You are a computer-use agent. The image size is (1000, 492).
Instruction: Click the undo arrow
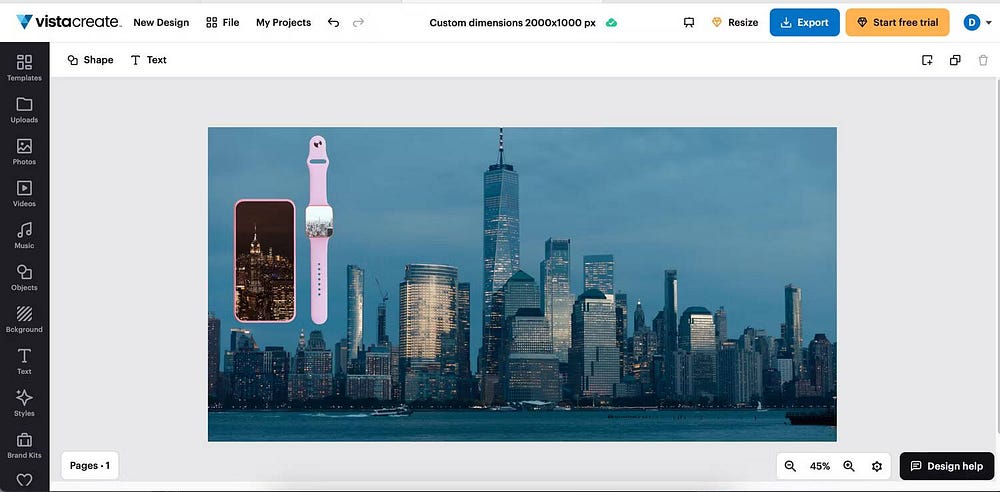tap(333, 22)
